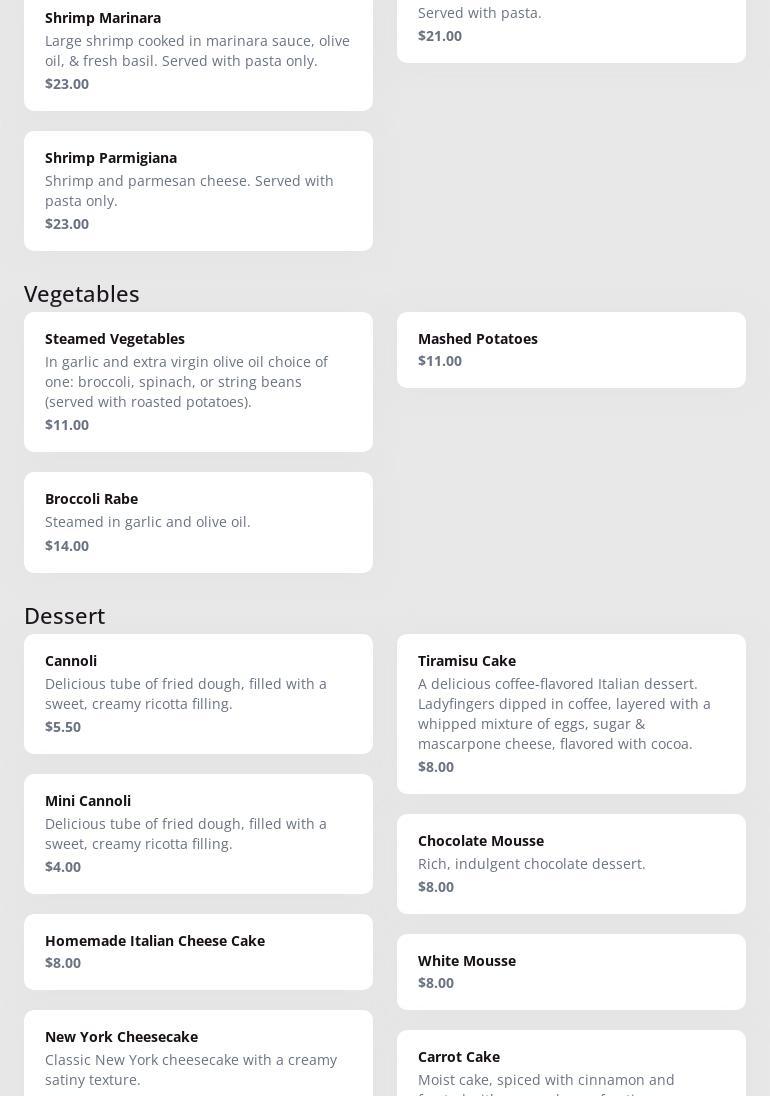Click the Shrimp Parmigiana card
This screenshot has height=1096, width=770.
[198, 190]
